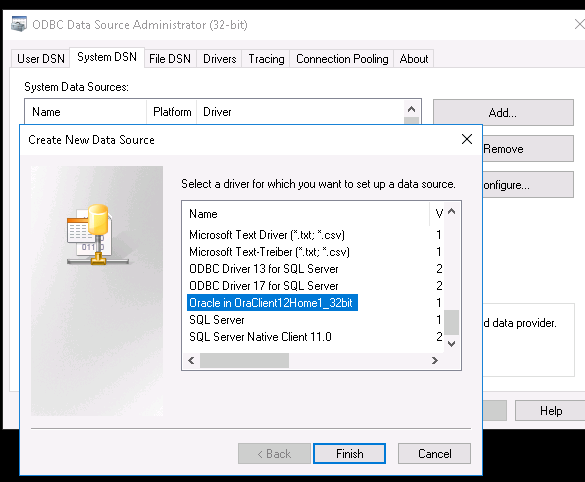
Task: Switch to the User DSN tab
Action: [x=41, y=59]
